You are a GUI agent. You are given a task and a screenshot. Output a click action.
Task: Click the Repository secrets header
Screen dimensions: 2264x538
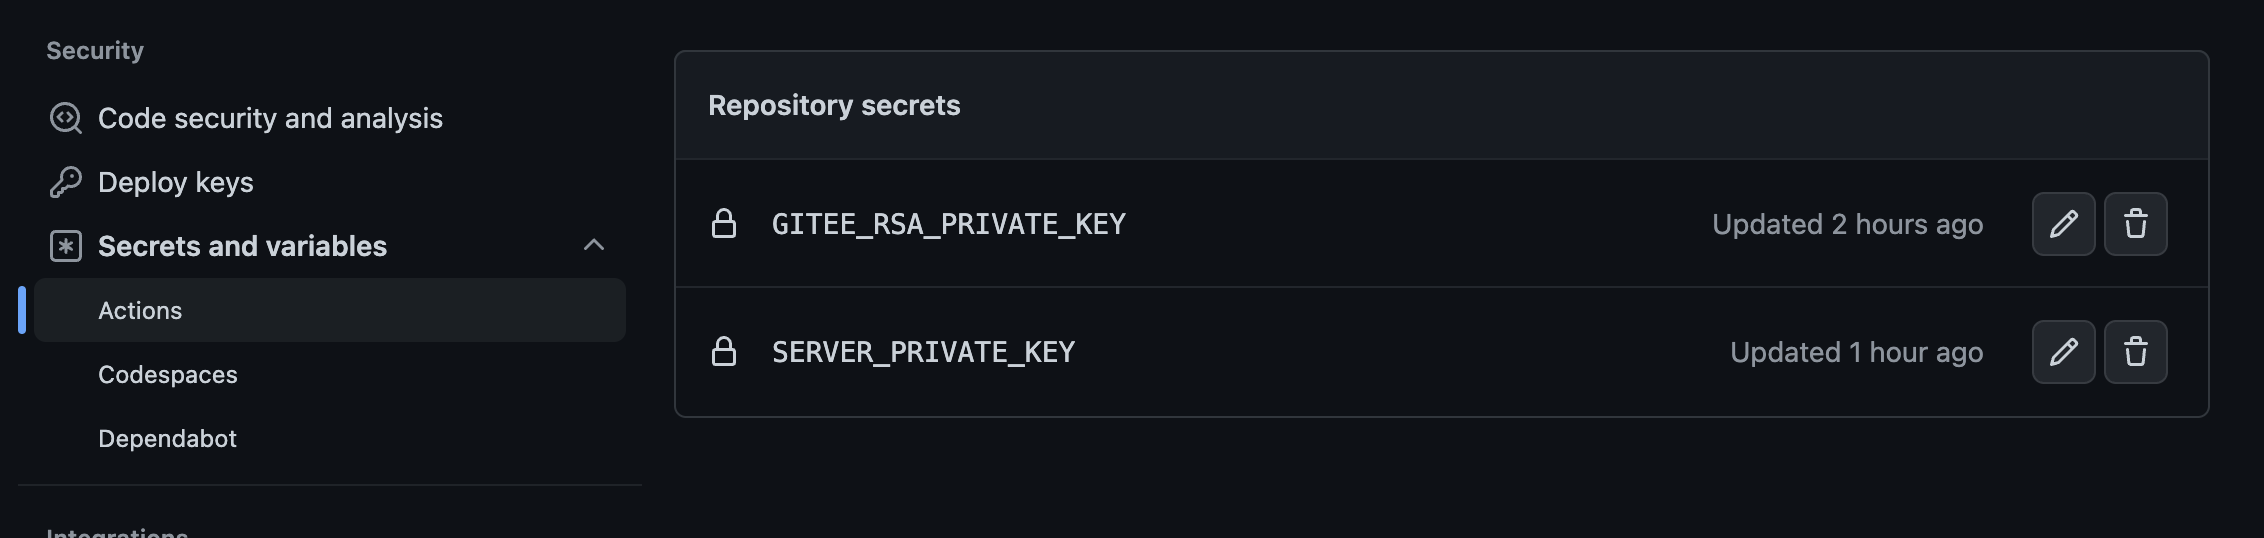tap(834, 105)
